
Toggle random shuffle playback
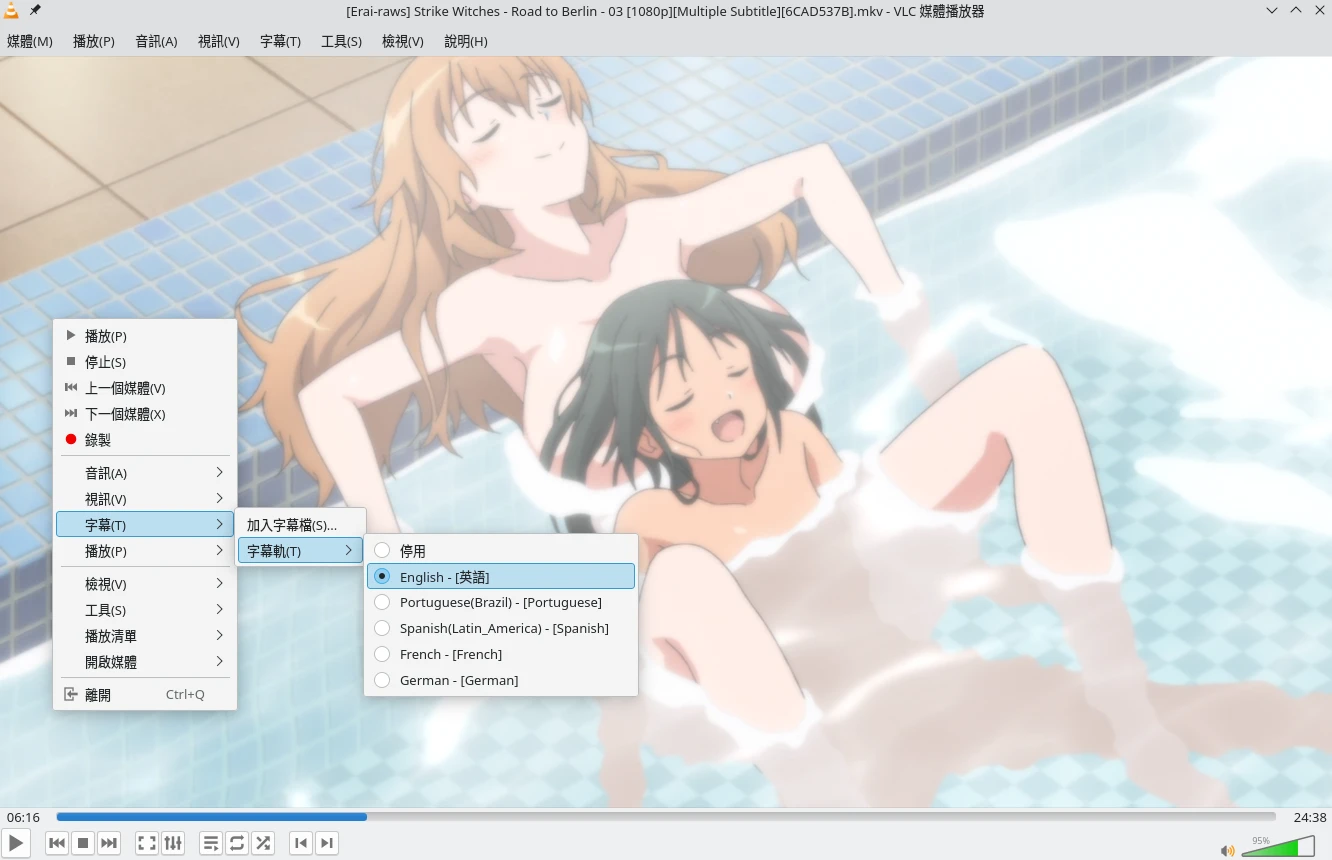[263, 843]
